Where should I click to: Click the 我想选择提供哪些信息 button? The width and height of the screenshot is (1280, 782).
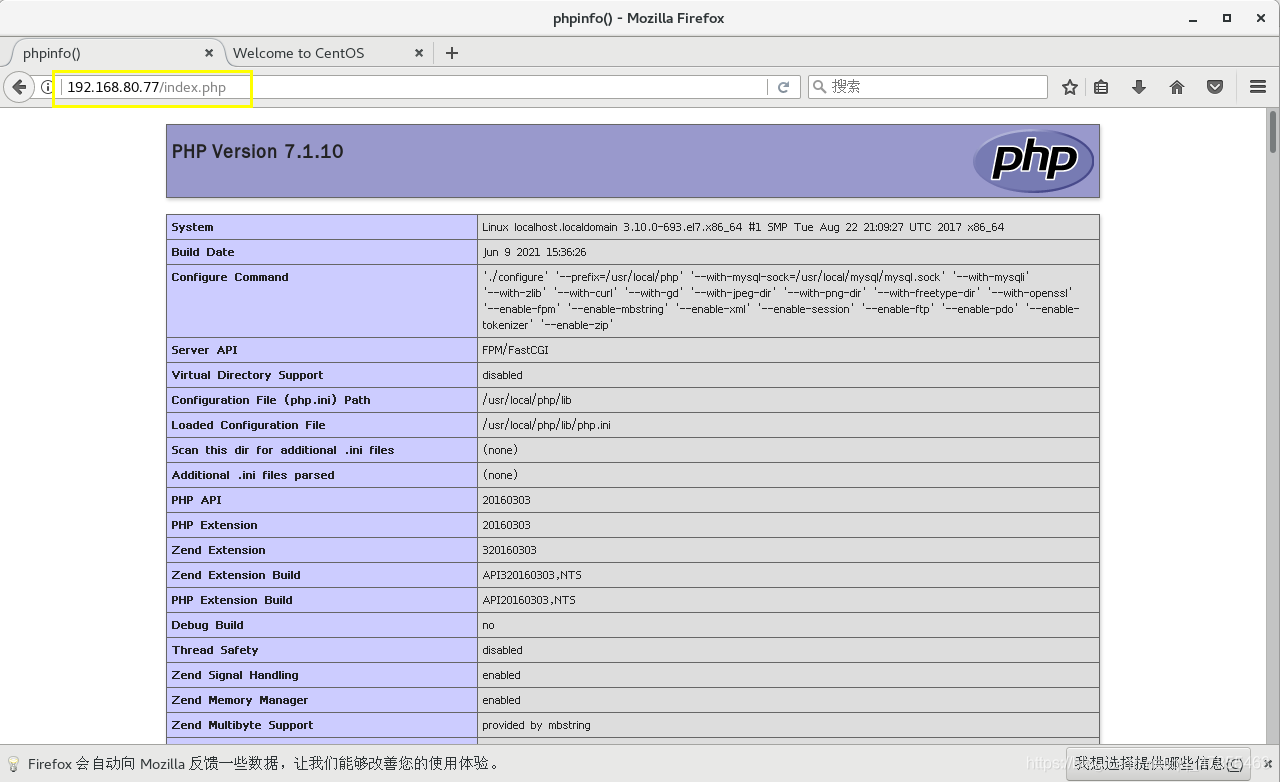coord(1158,763)
